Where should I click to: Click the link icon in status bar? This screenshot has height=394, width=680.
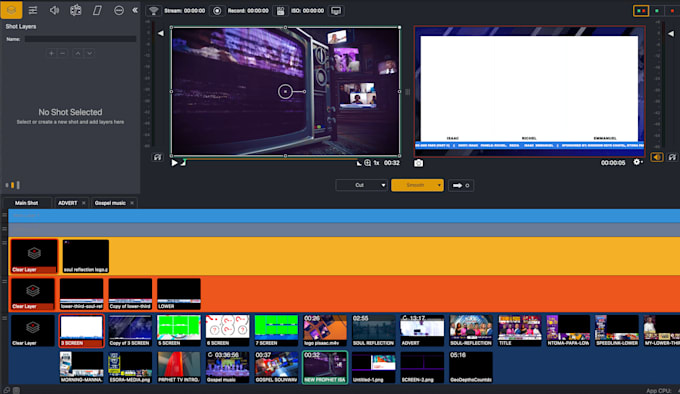coord(7,390)
